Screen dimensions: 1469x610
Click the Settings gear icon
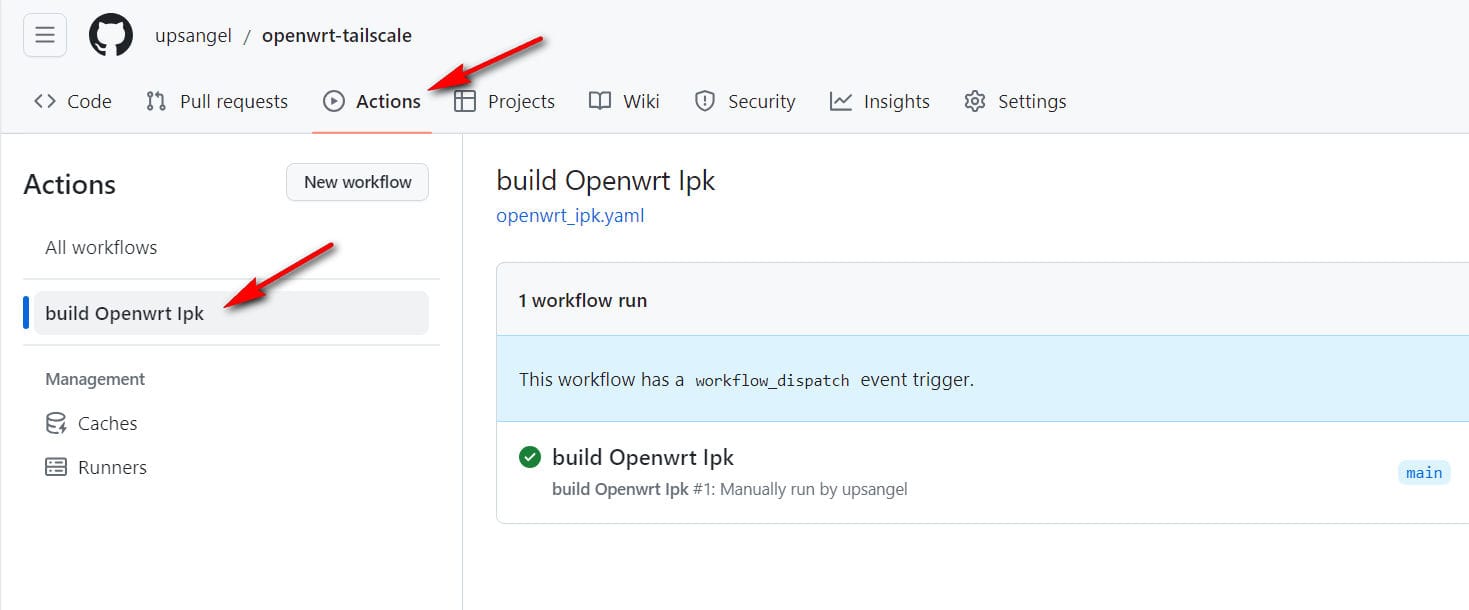[975, 101]
